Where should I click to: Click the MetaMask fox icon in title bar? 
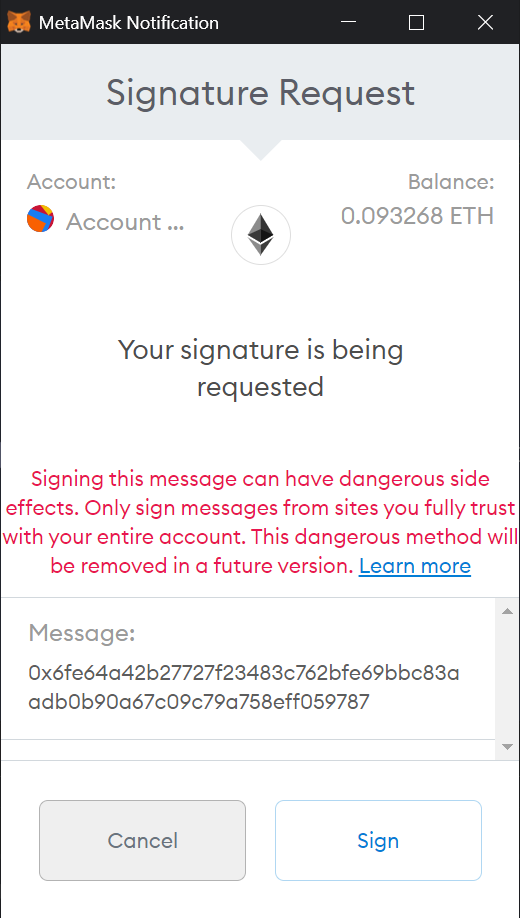click(x=18, y=22)
